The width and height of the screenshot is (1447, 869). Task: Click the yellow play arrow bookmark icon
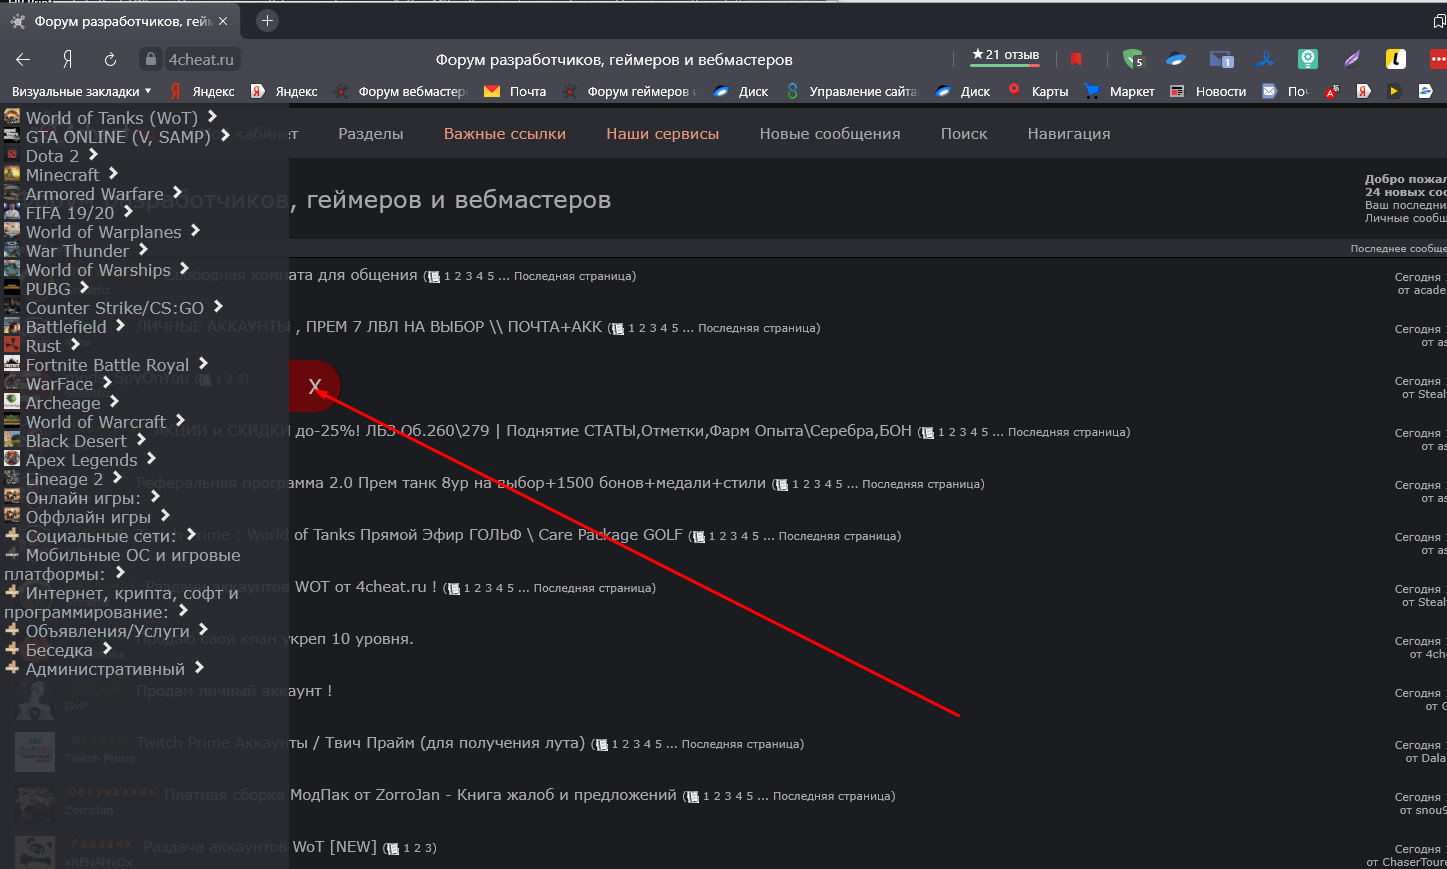pyautogui.click(x=1394, y=91)
